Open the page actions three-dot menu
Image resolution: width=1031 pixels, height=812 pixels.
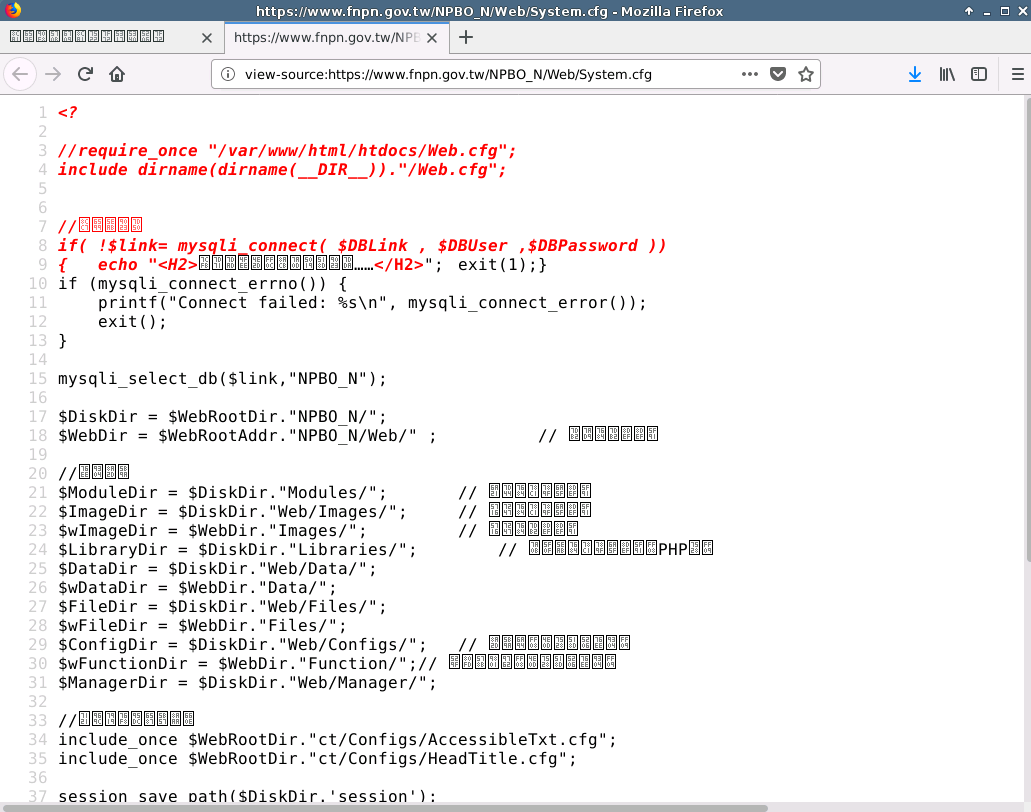(x=750, y=74)
